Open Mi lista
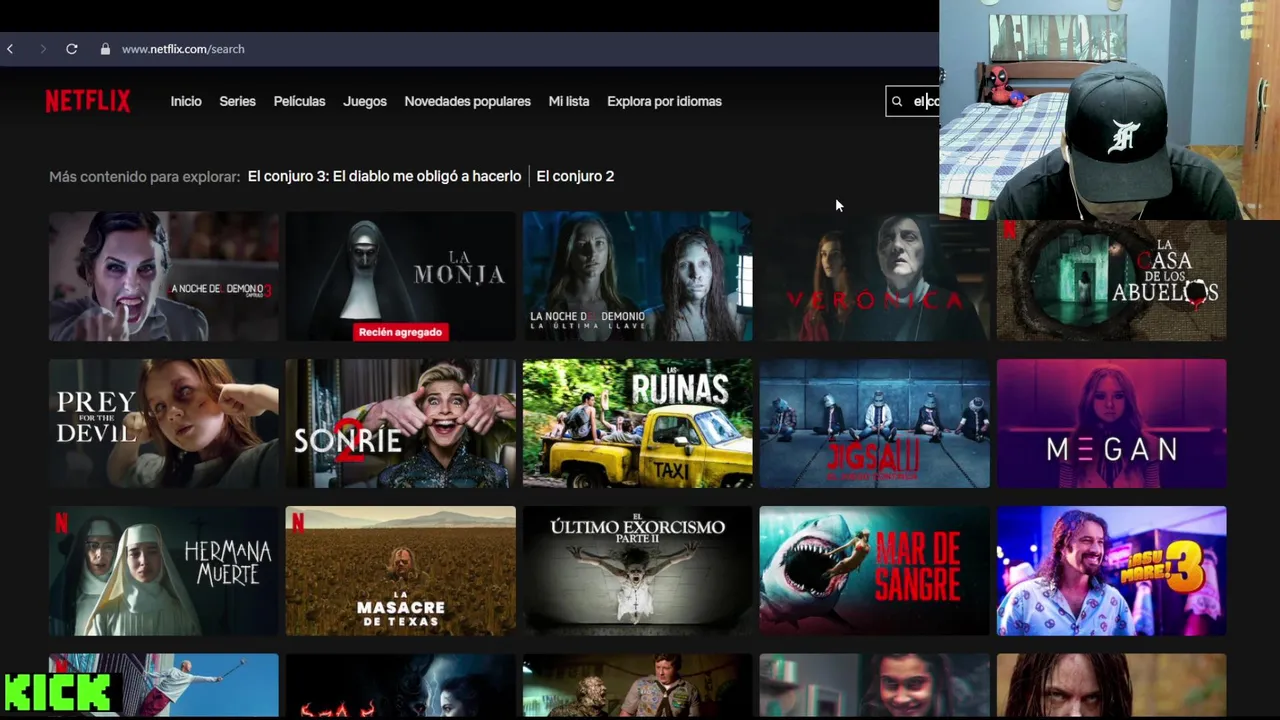The height and width of the screenshot is (720, 1280). (569, 101)
